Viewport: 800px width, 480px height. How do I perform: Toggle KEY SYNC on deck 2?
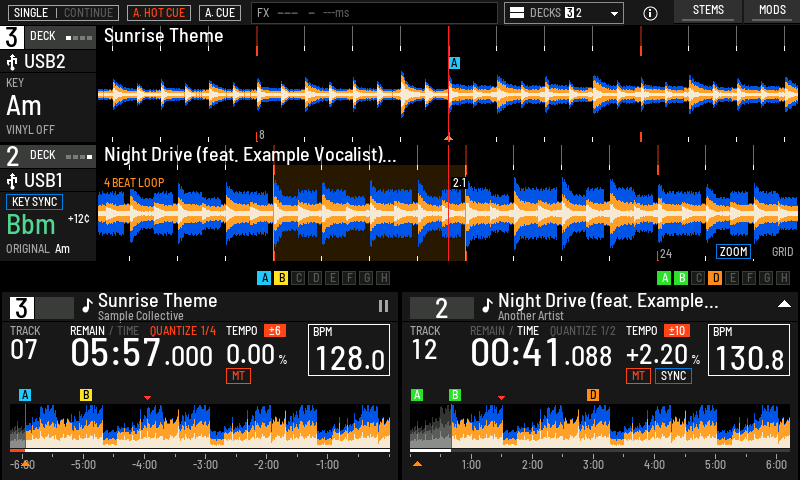point(34,202)
